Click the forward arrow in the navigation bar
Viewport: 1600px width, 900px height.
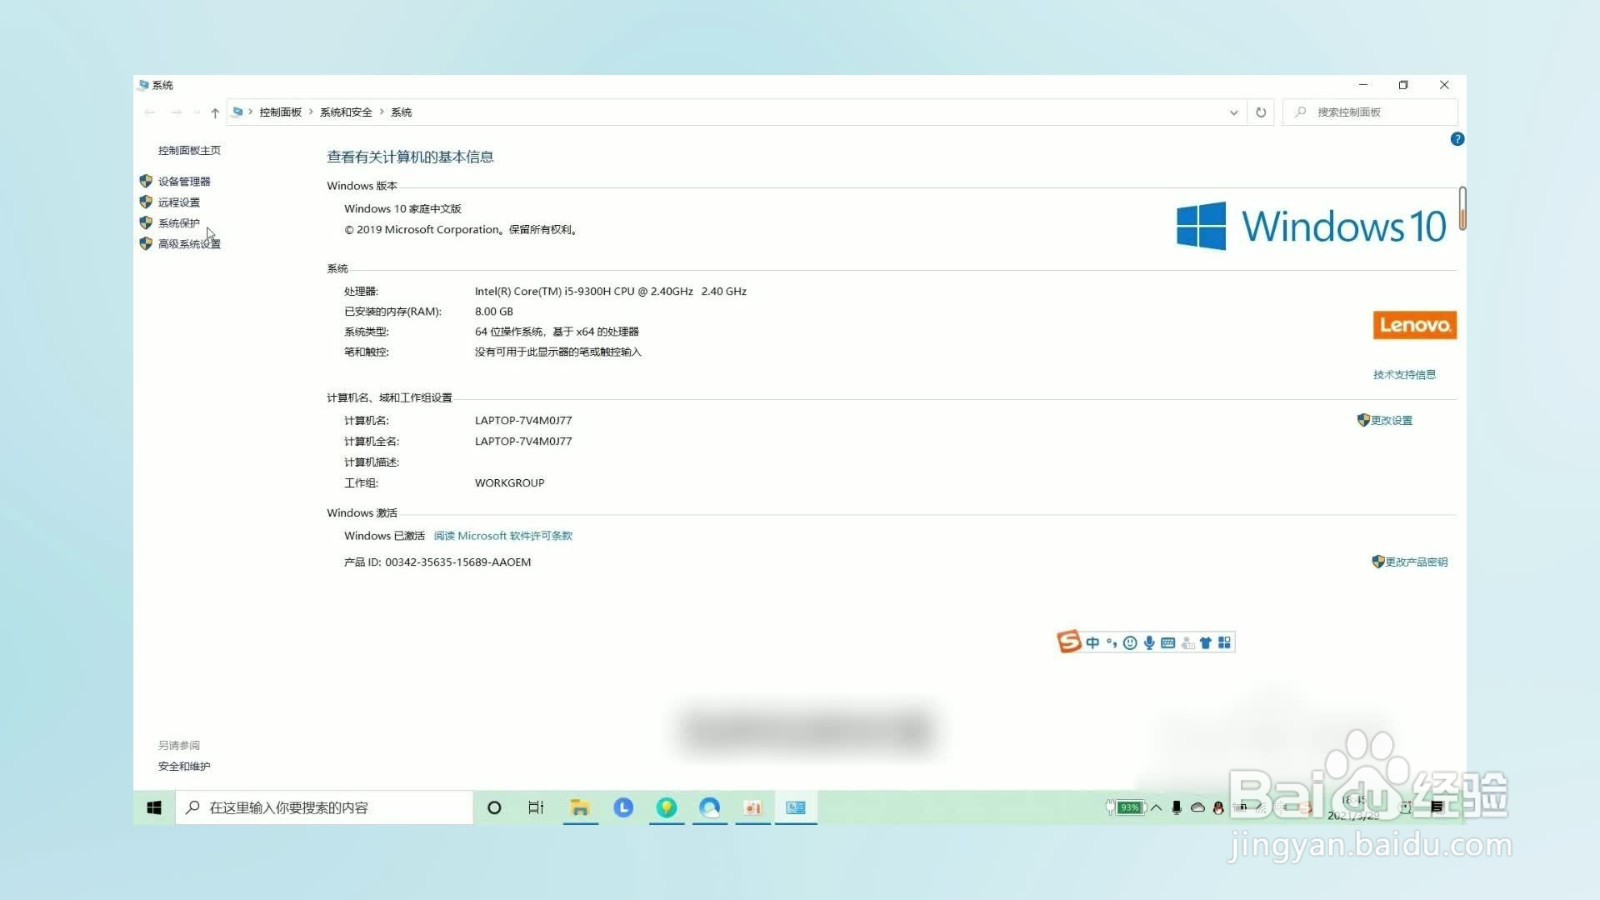176,112
